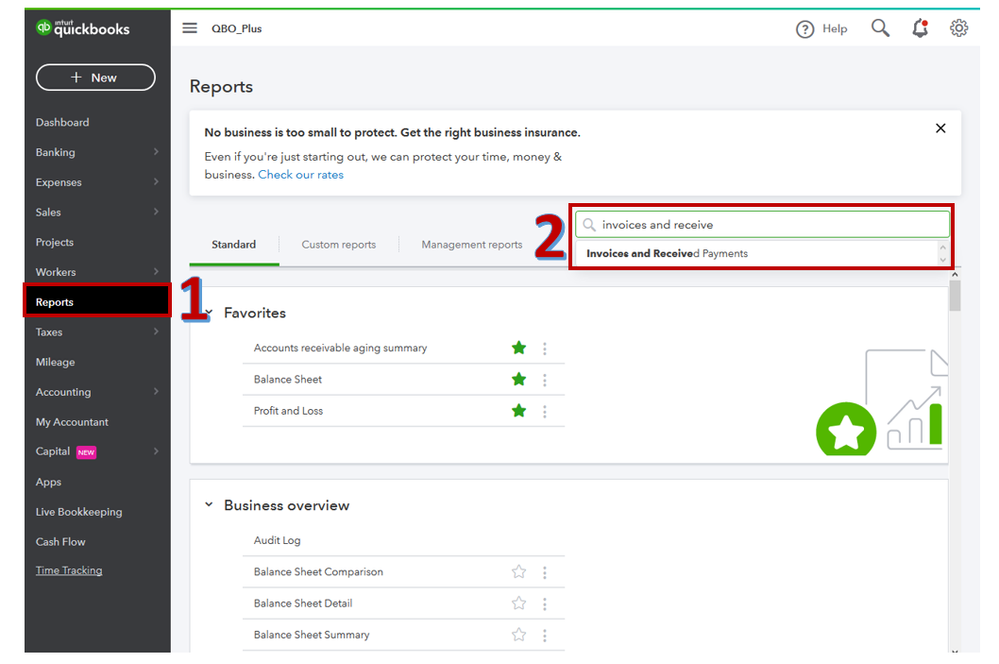
Task: Open more options for Balance Sheet Detail
Action: (545, 603)
